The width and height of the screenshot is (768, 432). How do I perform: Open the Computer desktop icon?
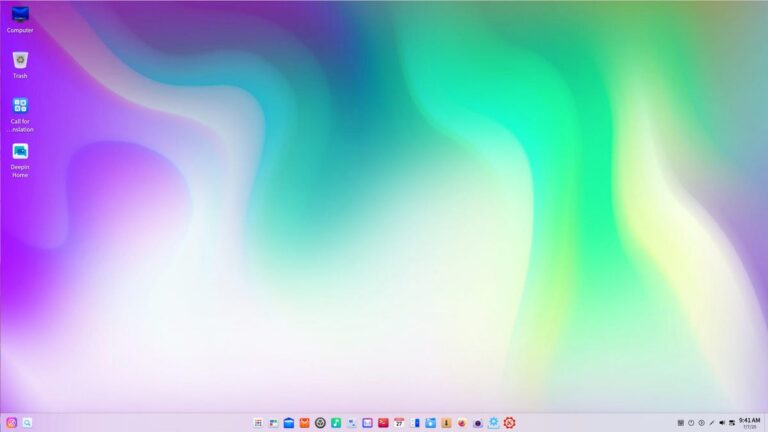point(20,15)
